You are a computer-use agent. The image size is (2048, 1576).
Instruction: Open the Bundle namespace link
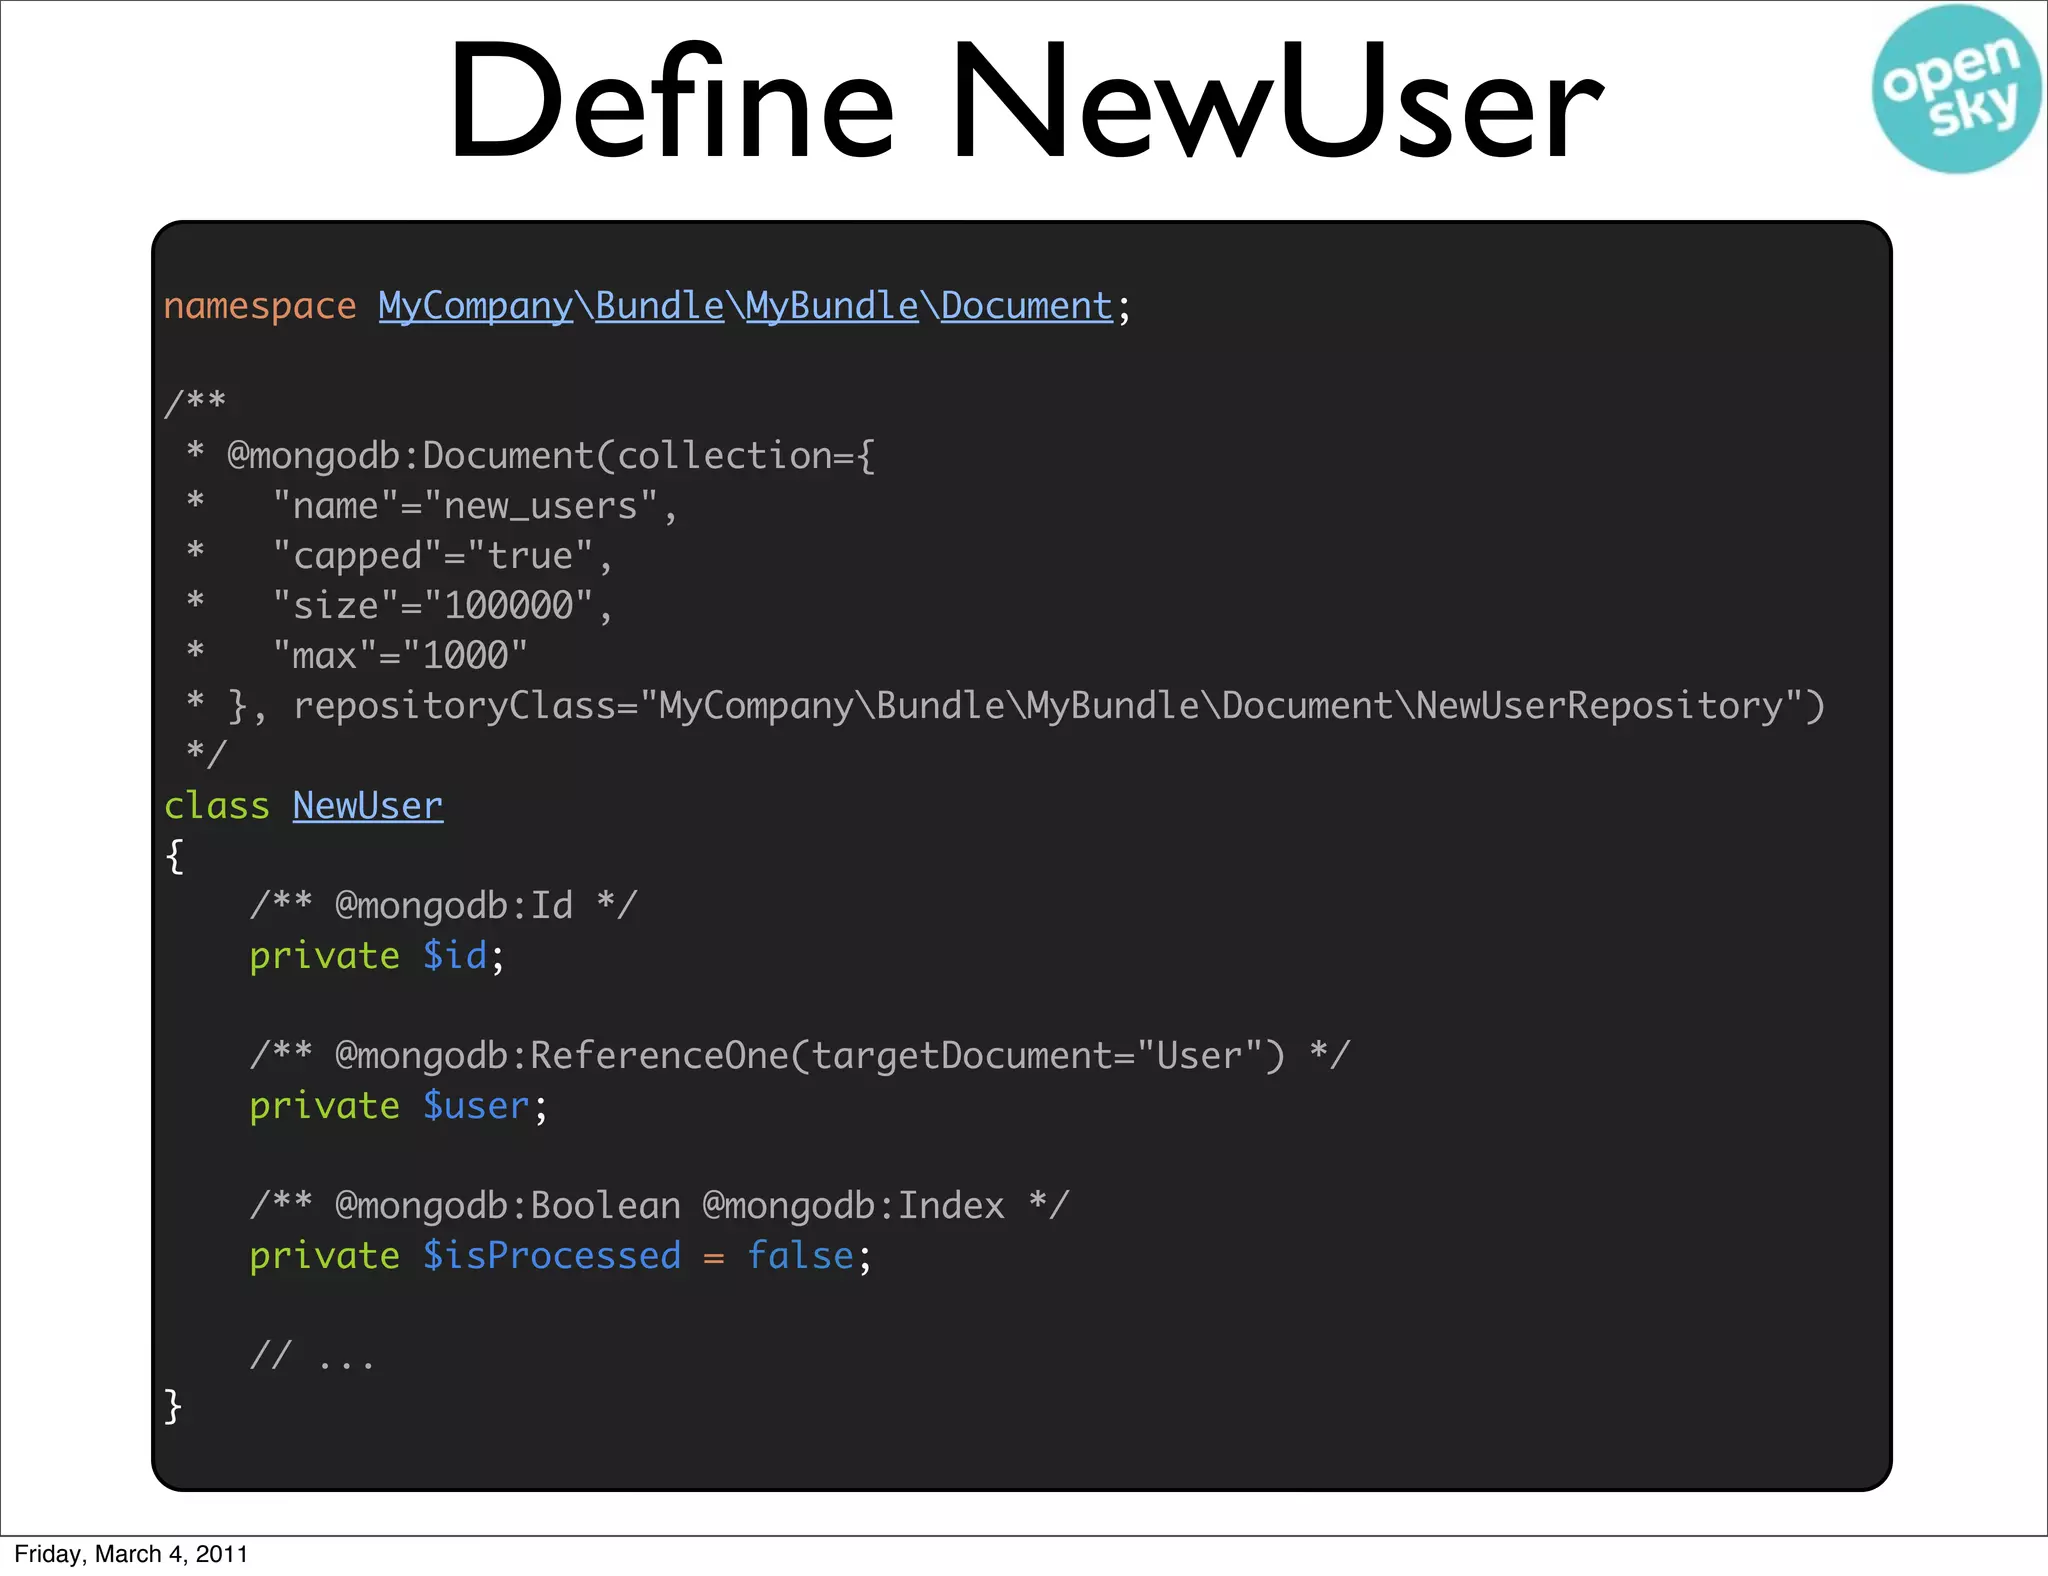click(x=660, y=306)
